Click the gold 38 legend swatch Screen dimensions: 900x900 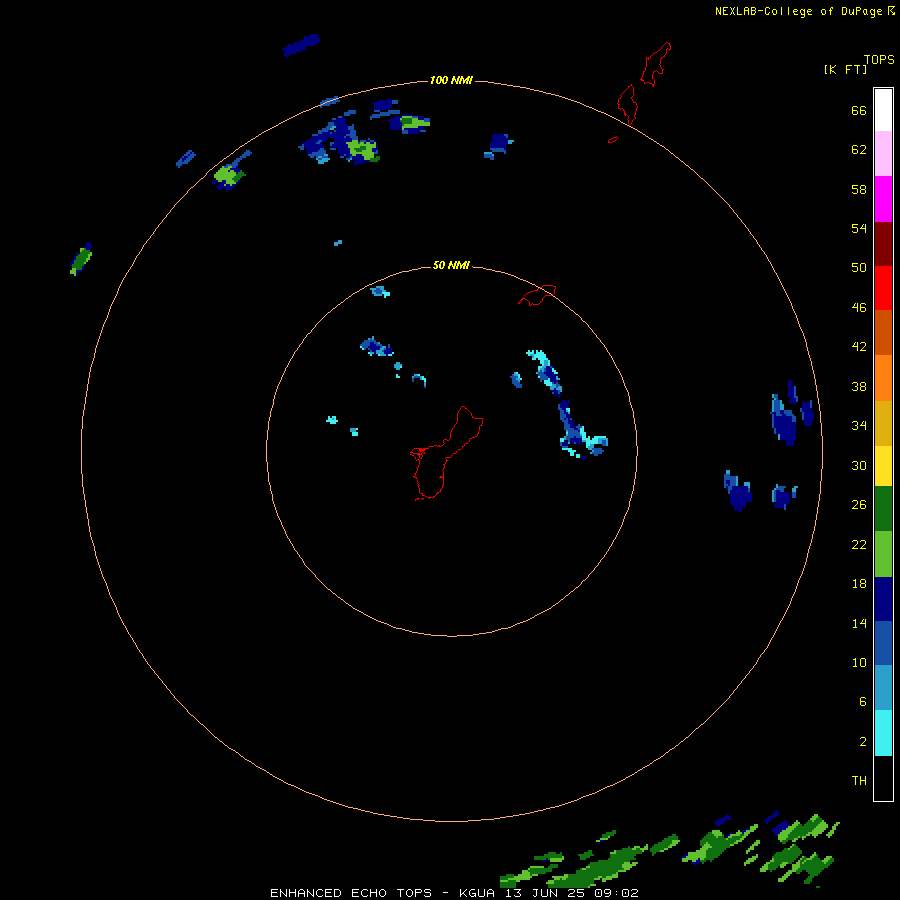click(883, 423)
